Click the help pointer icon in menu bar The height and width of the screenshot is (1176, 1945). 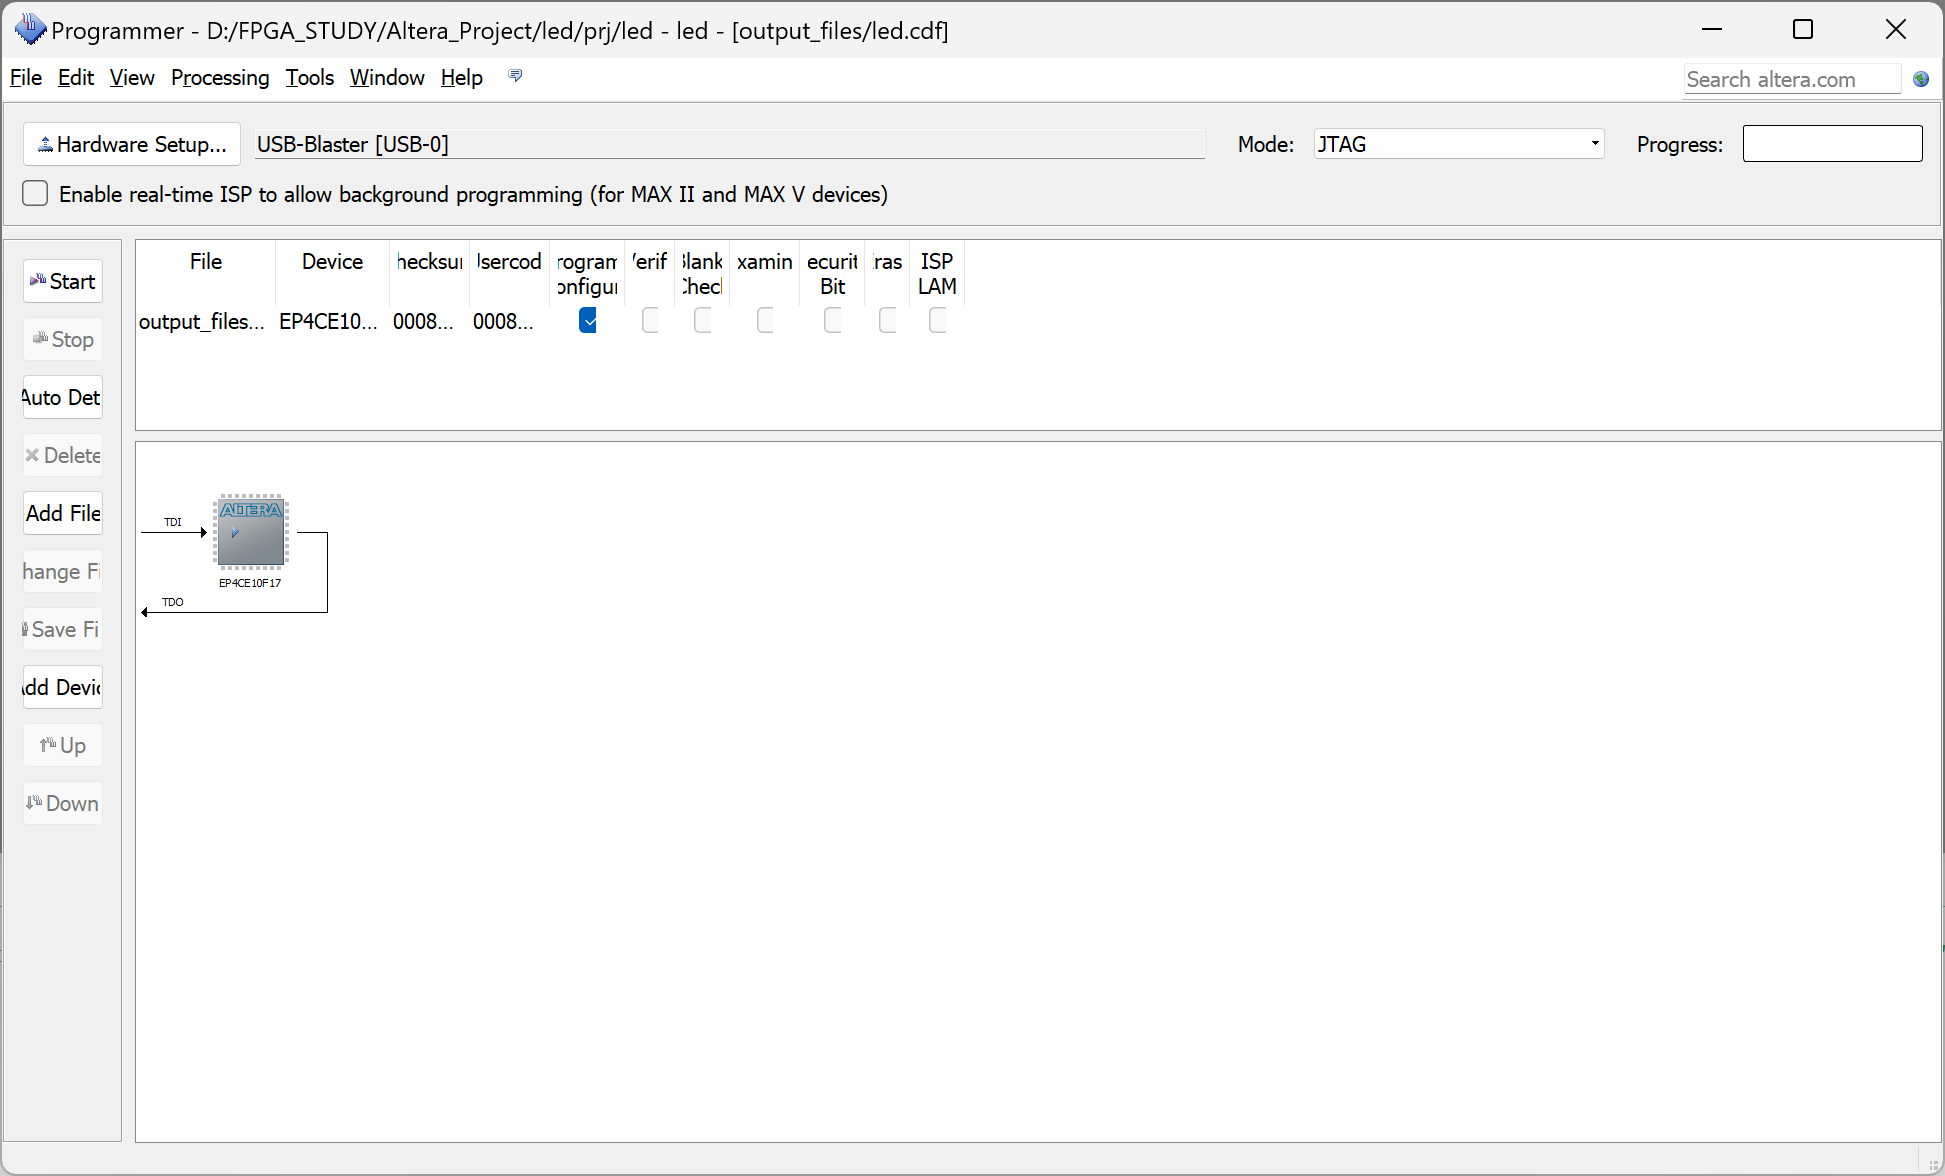(515, 76)
